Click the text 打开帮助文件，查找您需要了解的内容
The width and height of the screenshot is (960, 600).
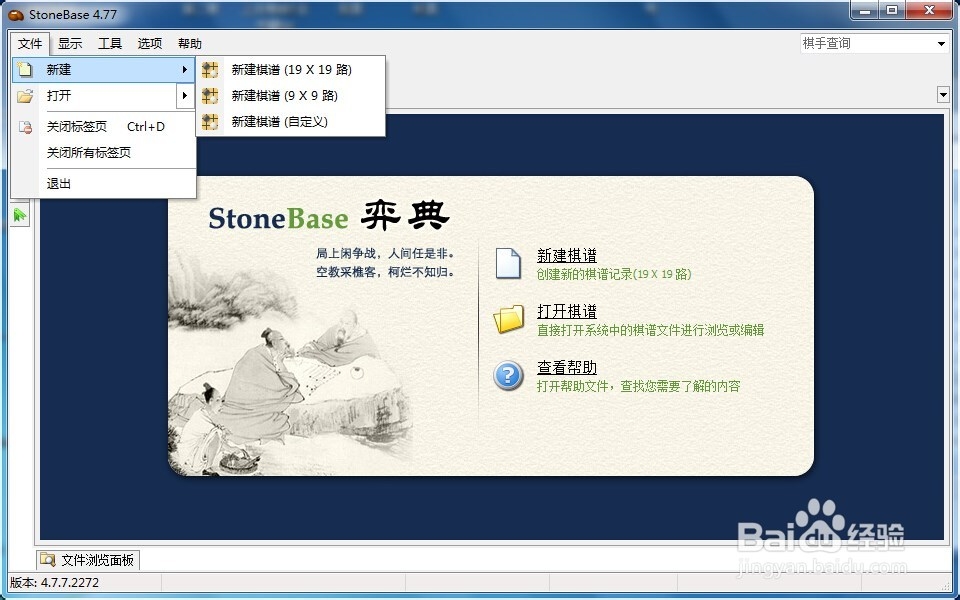coord(639,386)
